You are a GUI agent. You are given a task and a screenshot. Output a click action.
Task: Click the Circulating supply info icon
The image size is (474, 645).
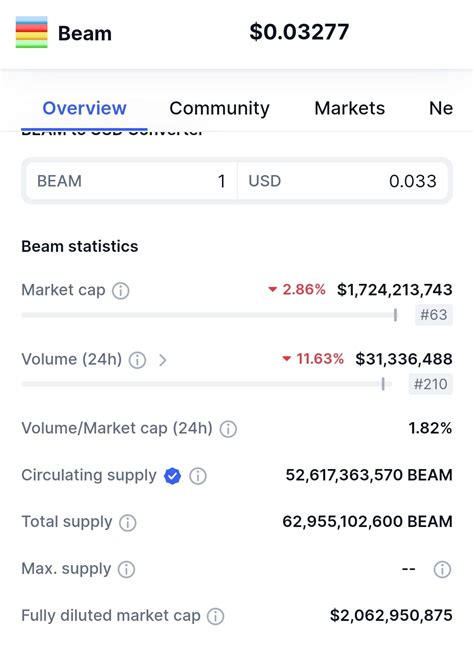pyautogui.click(x=198, y=476)
